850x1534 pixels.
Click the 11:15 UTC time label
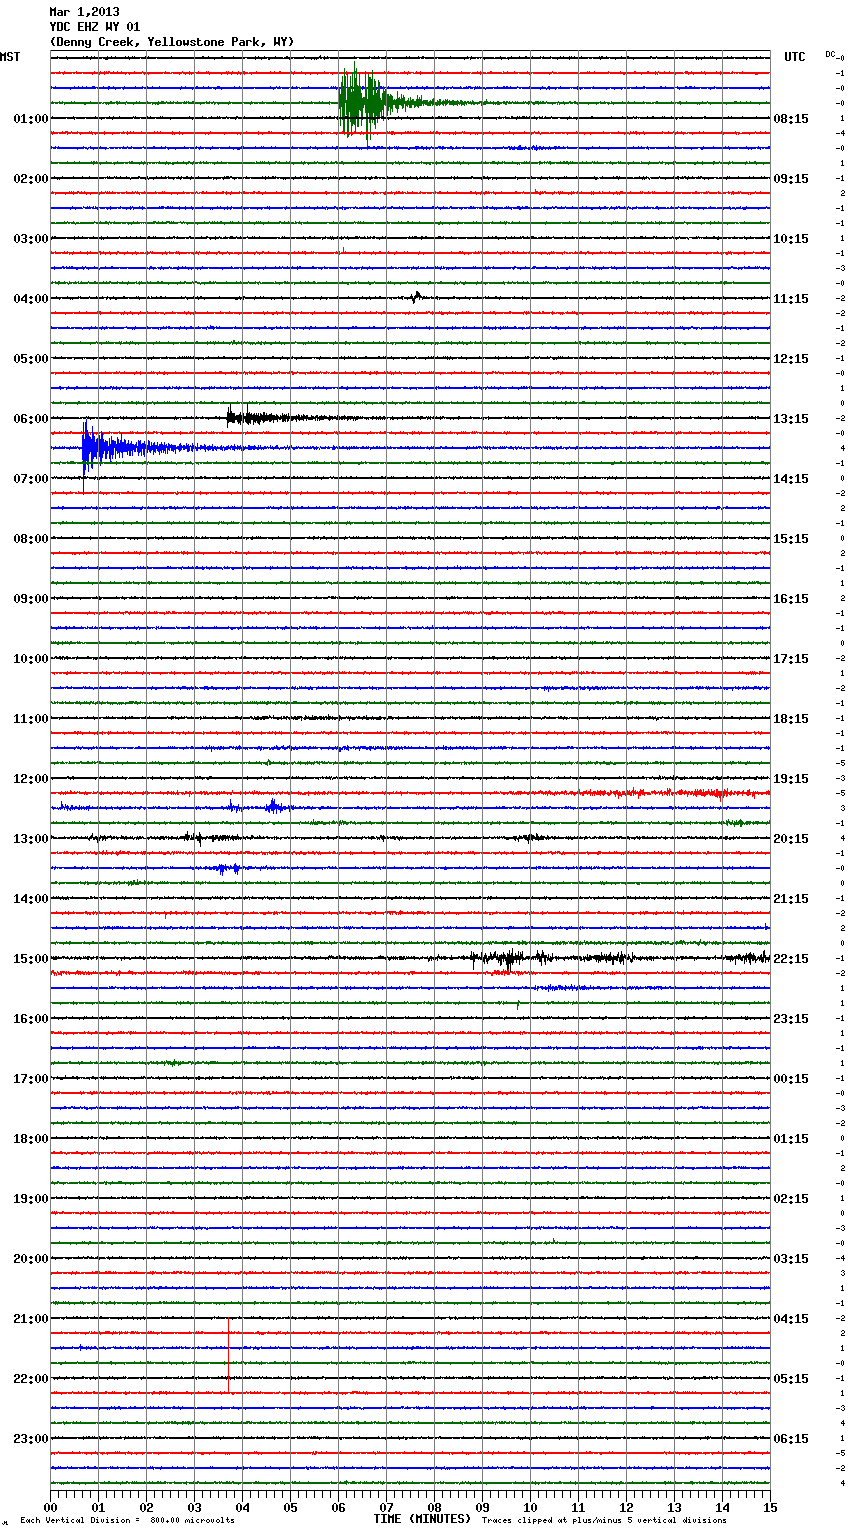(x=791, y=299)
